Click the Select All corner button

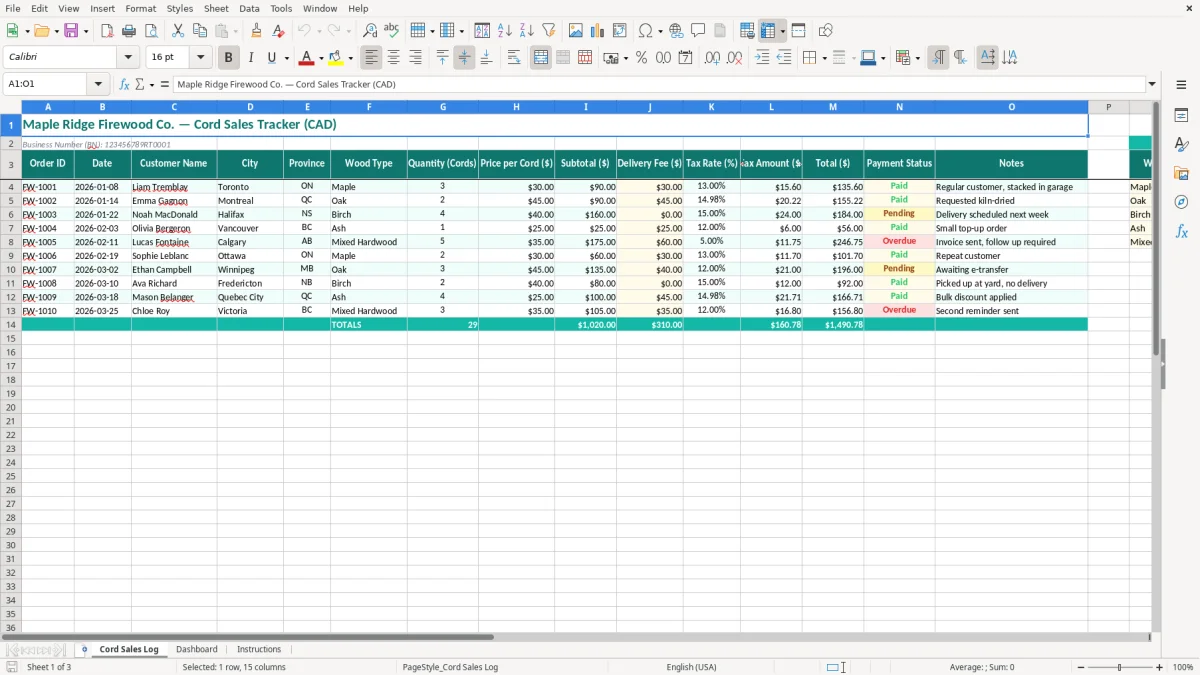[11, 107]
